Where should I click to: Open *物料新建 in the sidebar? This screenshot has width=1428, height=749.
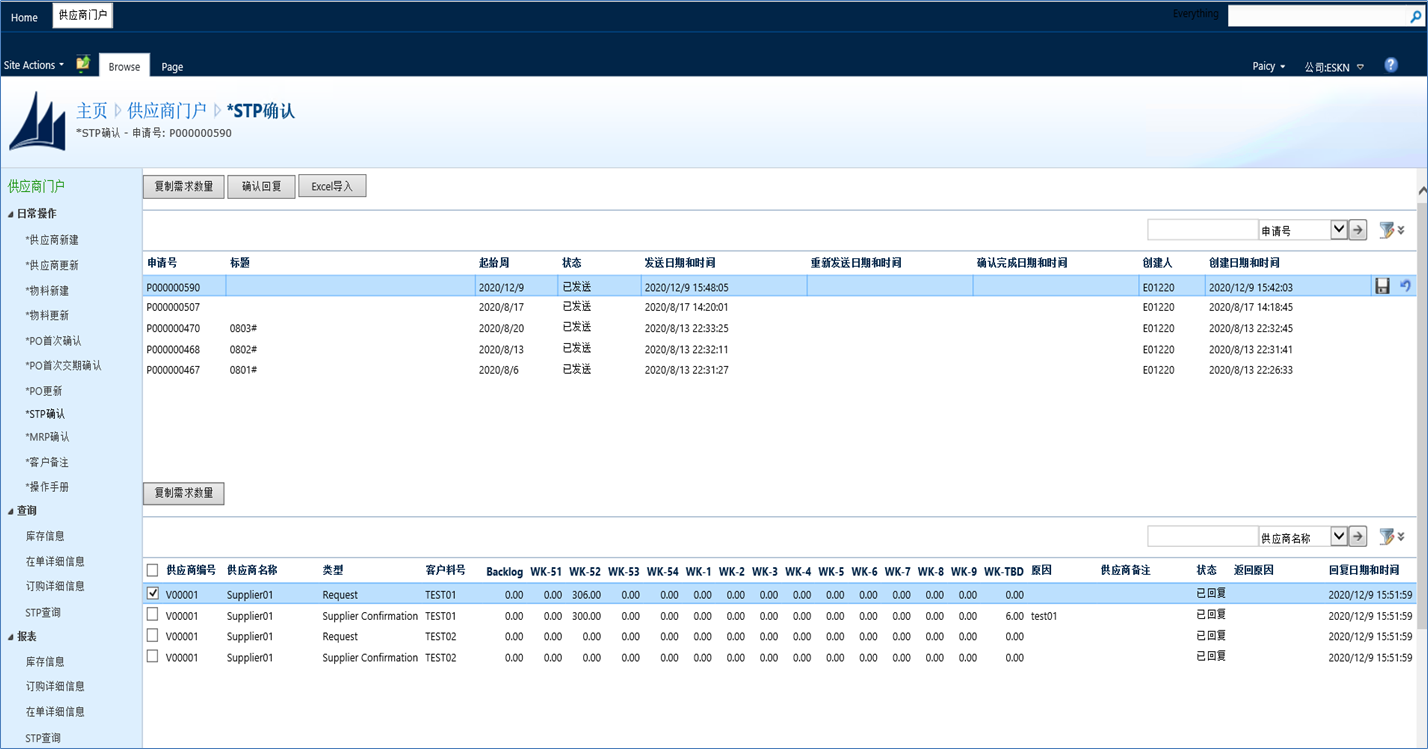click(x=47, y=290)
